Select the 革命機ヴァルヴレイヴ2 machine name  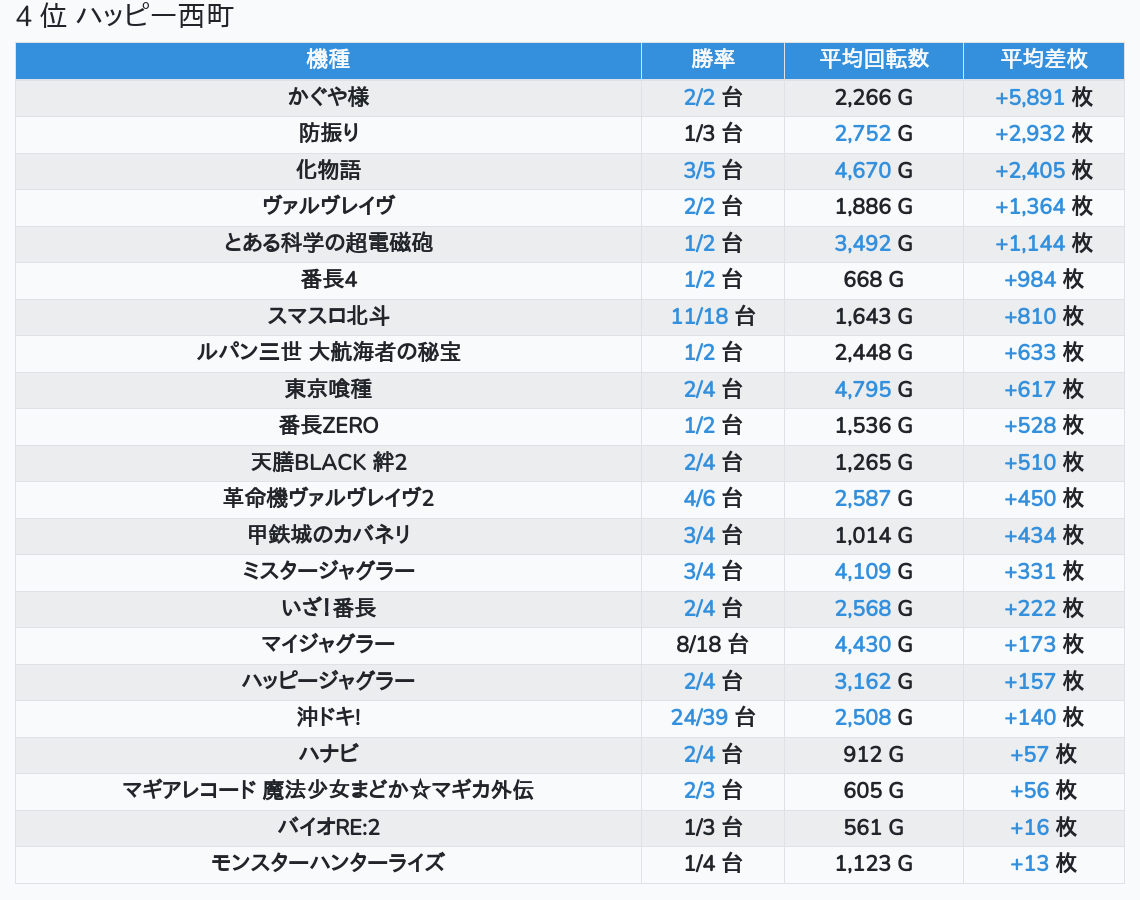coord(328,498)
